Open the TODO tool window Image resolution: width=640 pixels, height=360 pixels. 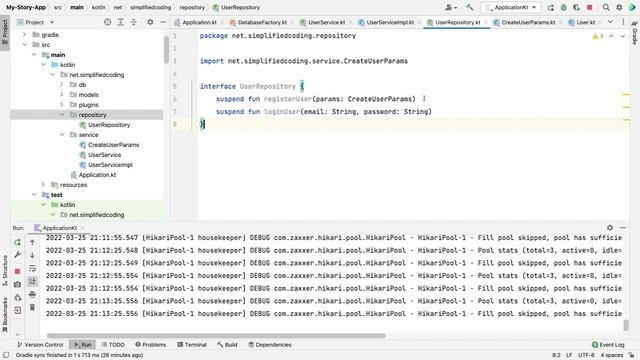(113, 344)
